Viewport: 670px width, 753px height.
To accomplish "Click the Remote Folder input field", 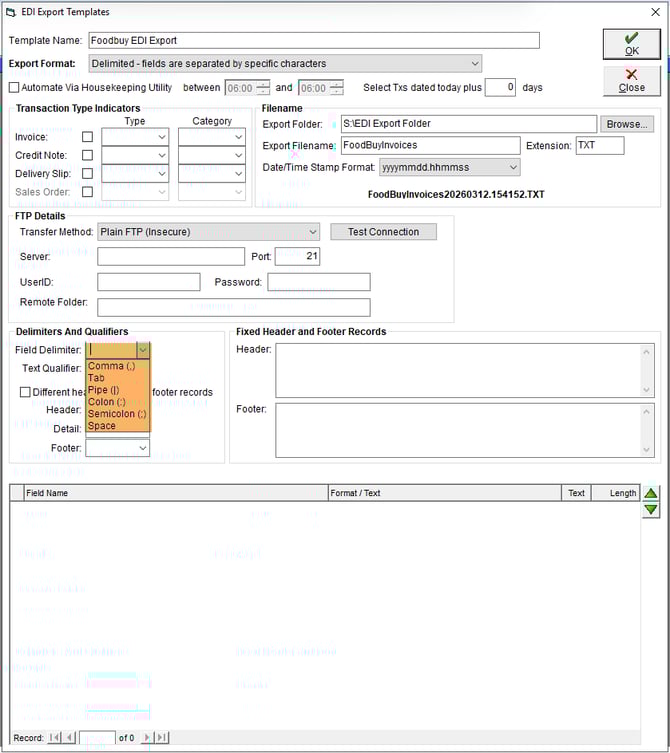I will pos(234,307).
